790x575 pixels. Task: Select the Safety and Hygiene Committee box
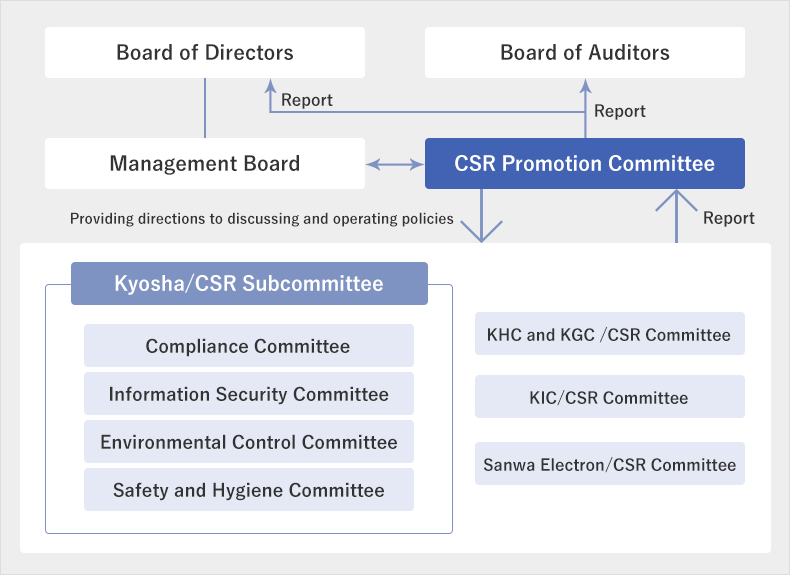click(x=249, y=489)
